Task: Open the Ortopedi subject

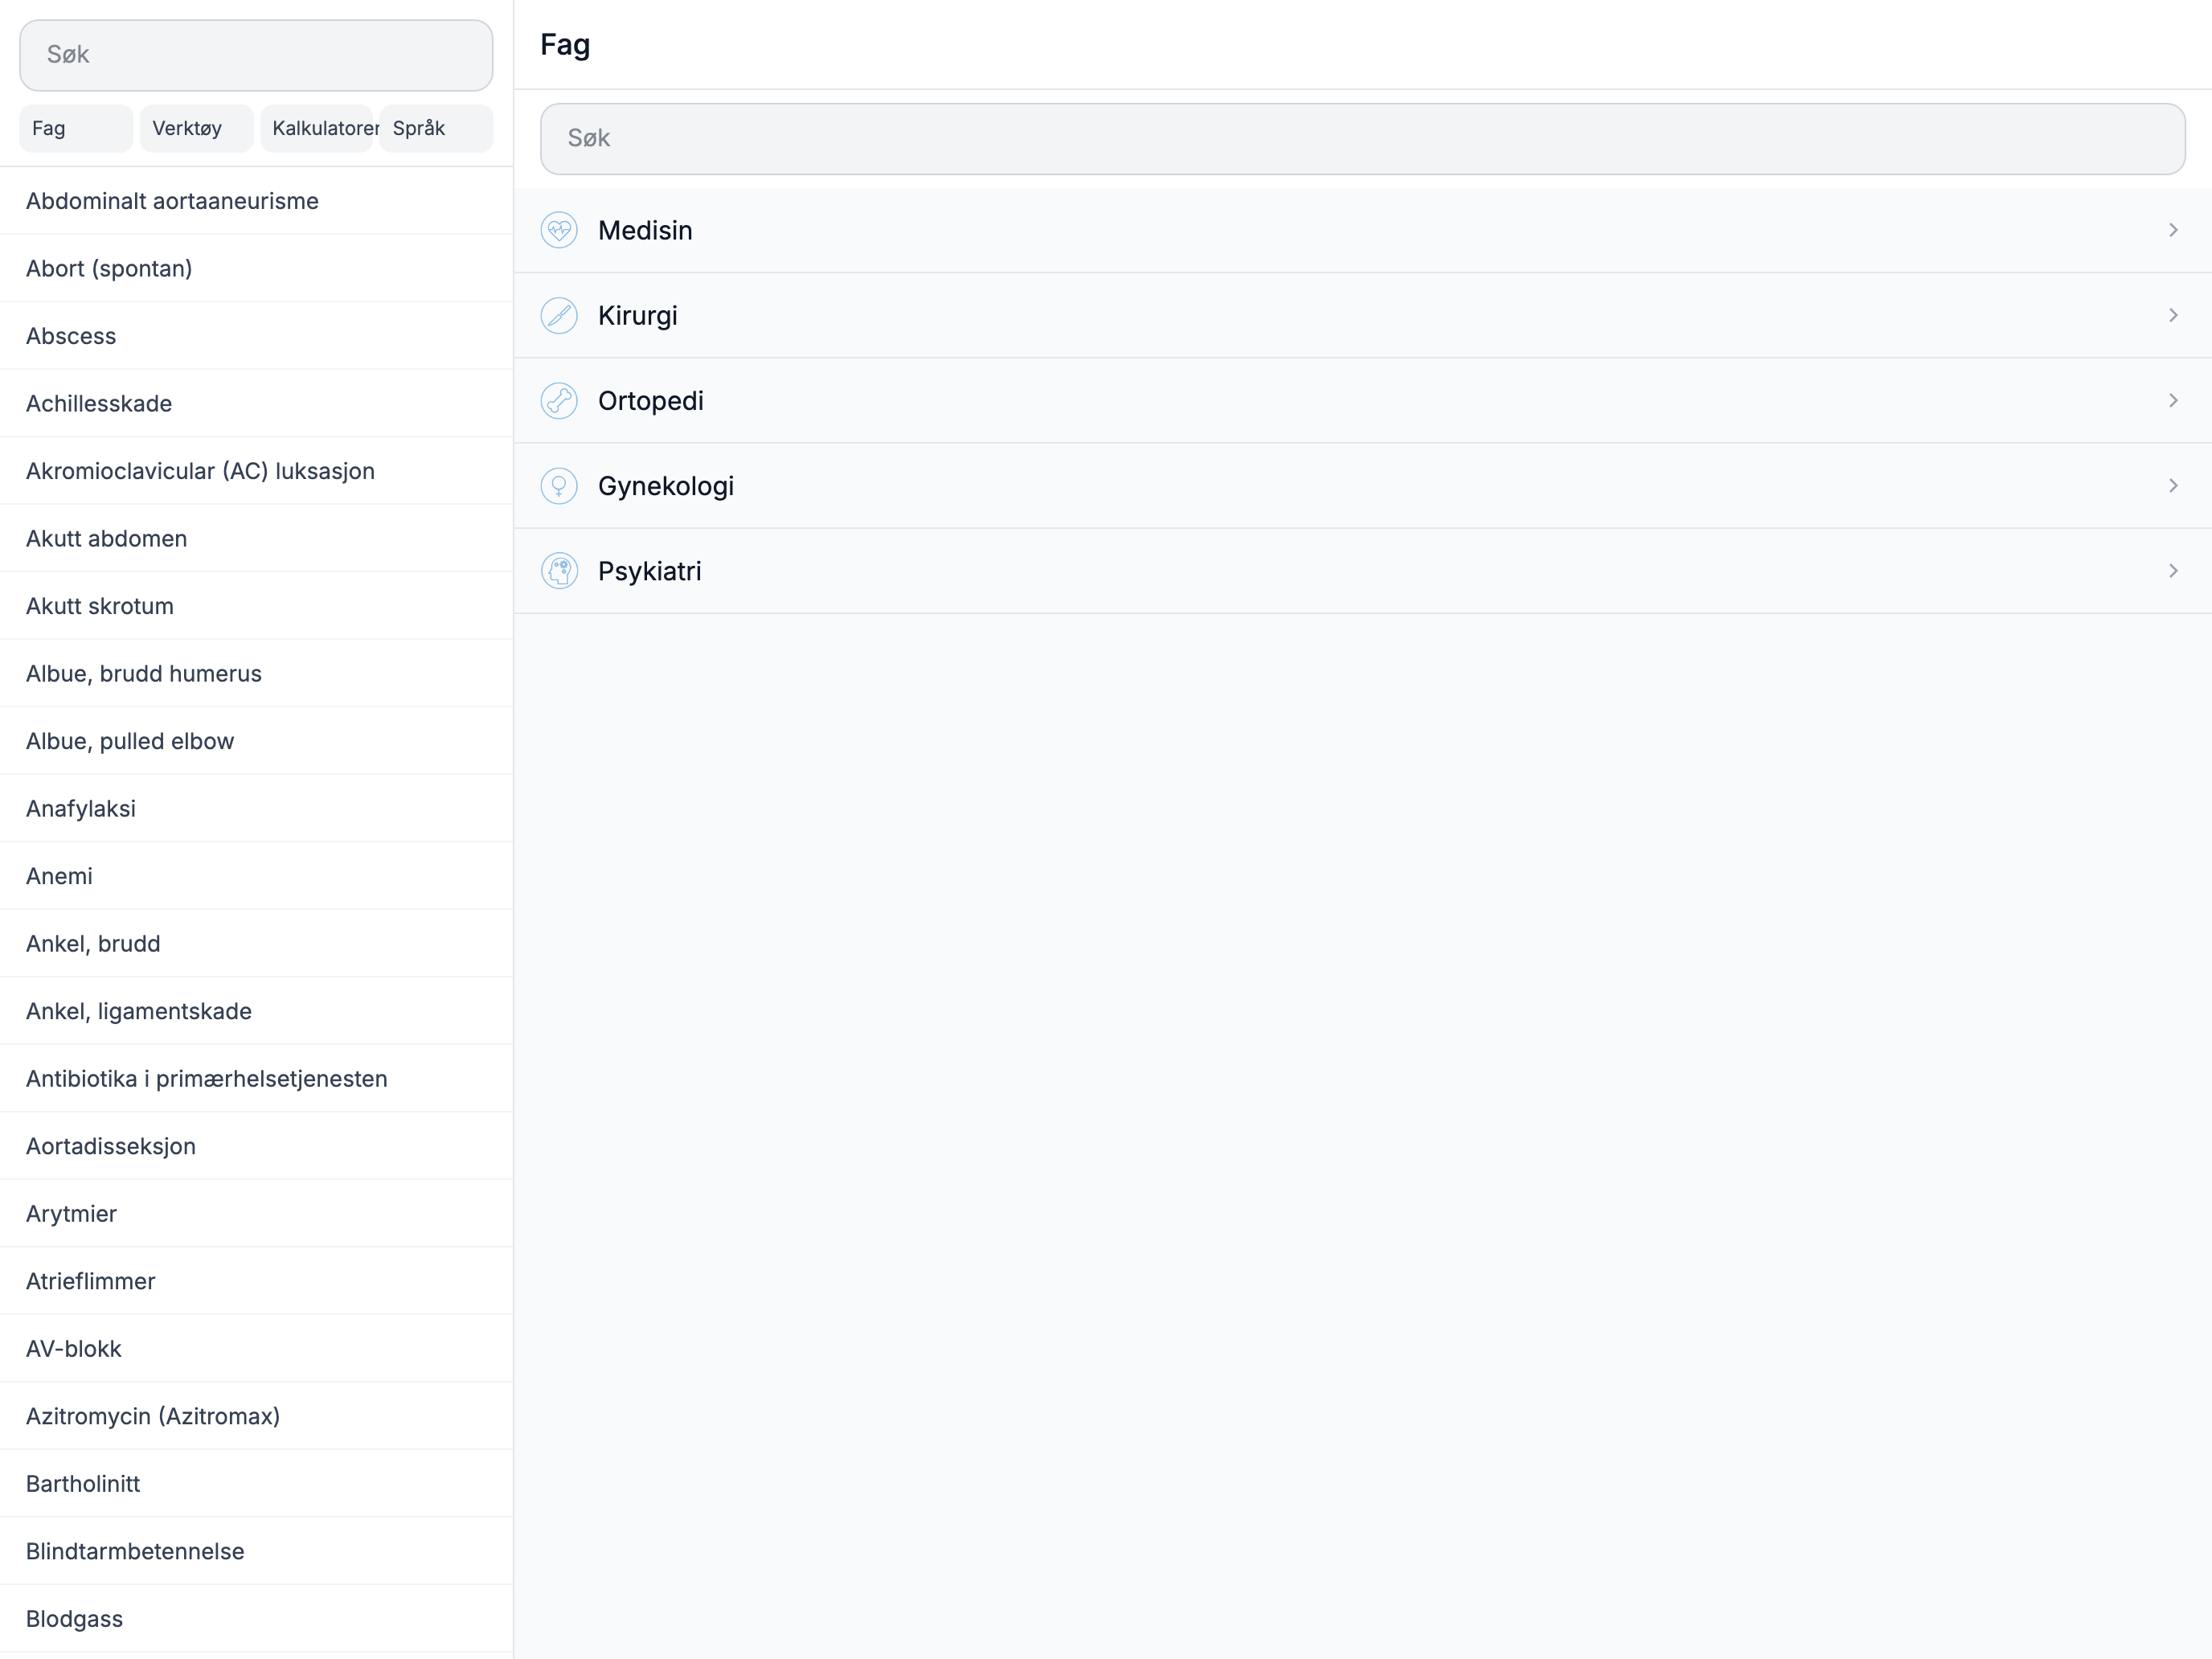Action: click(x=1362, y=400)
